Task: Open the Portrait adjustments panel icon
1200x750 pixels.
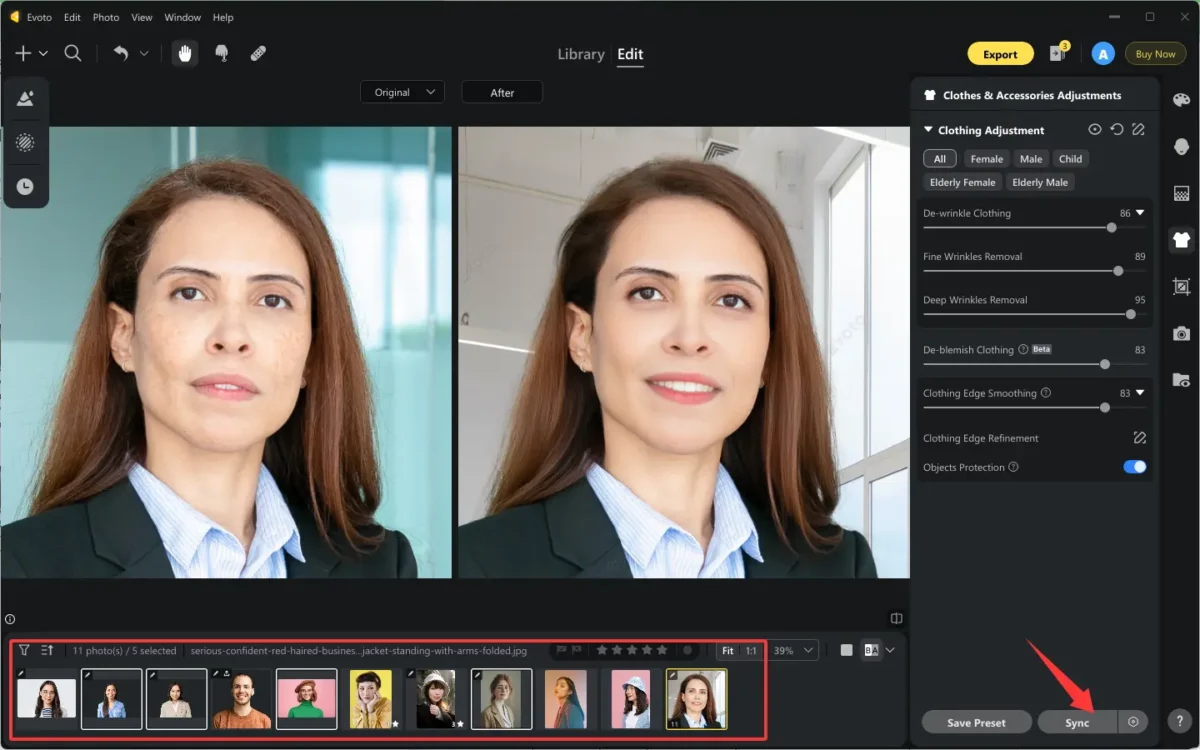Action: tap(1180, 145)
